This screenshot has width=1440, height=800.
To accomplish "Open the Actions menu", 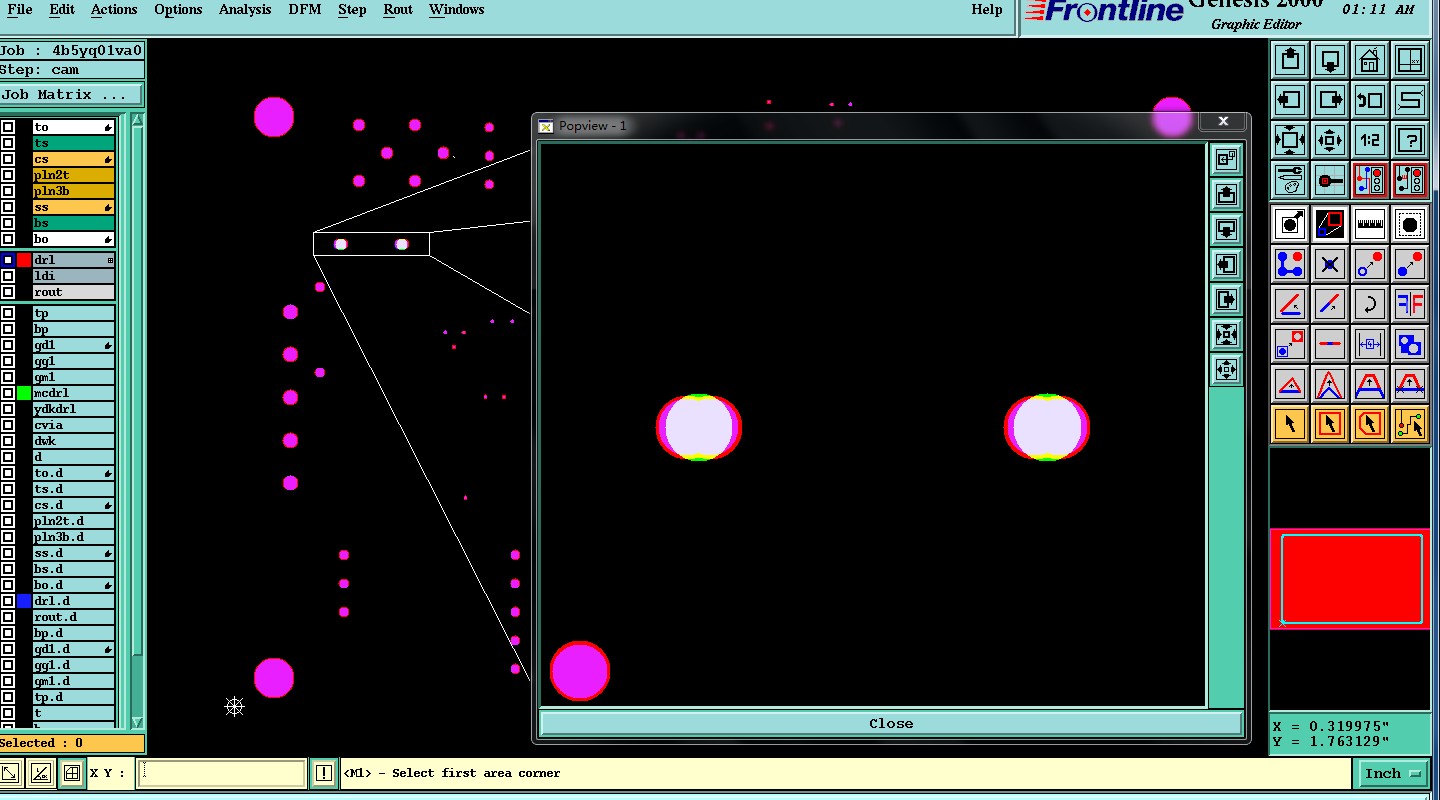I will point(114,10).
